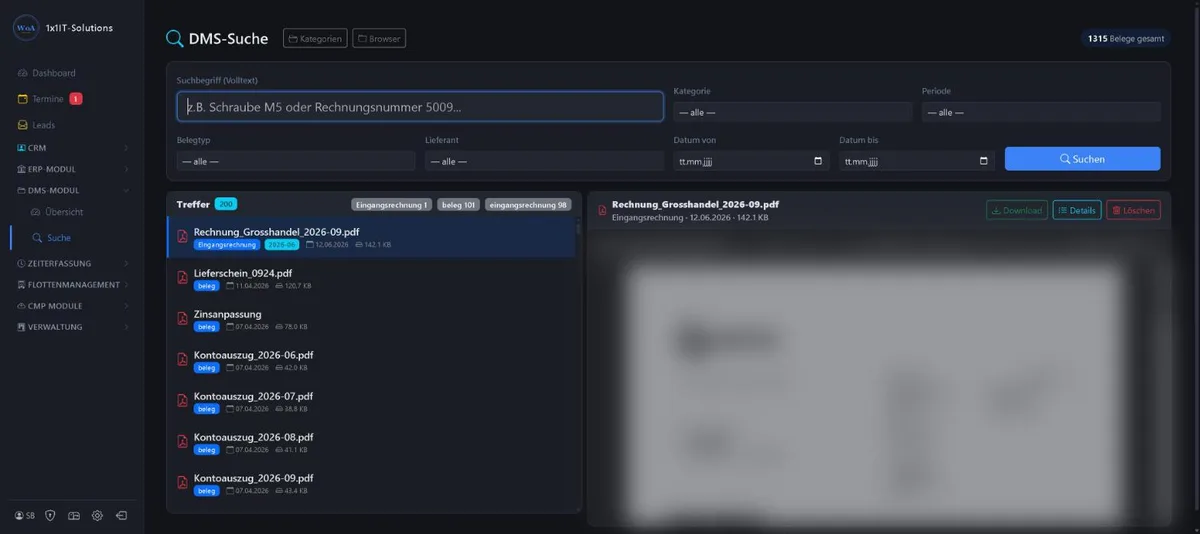Collapse the DMS-MODUL section

point(72,190)
